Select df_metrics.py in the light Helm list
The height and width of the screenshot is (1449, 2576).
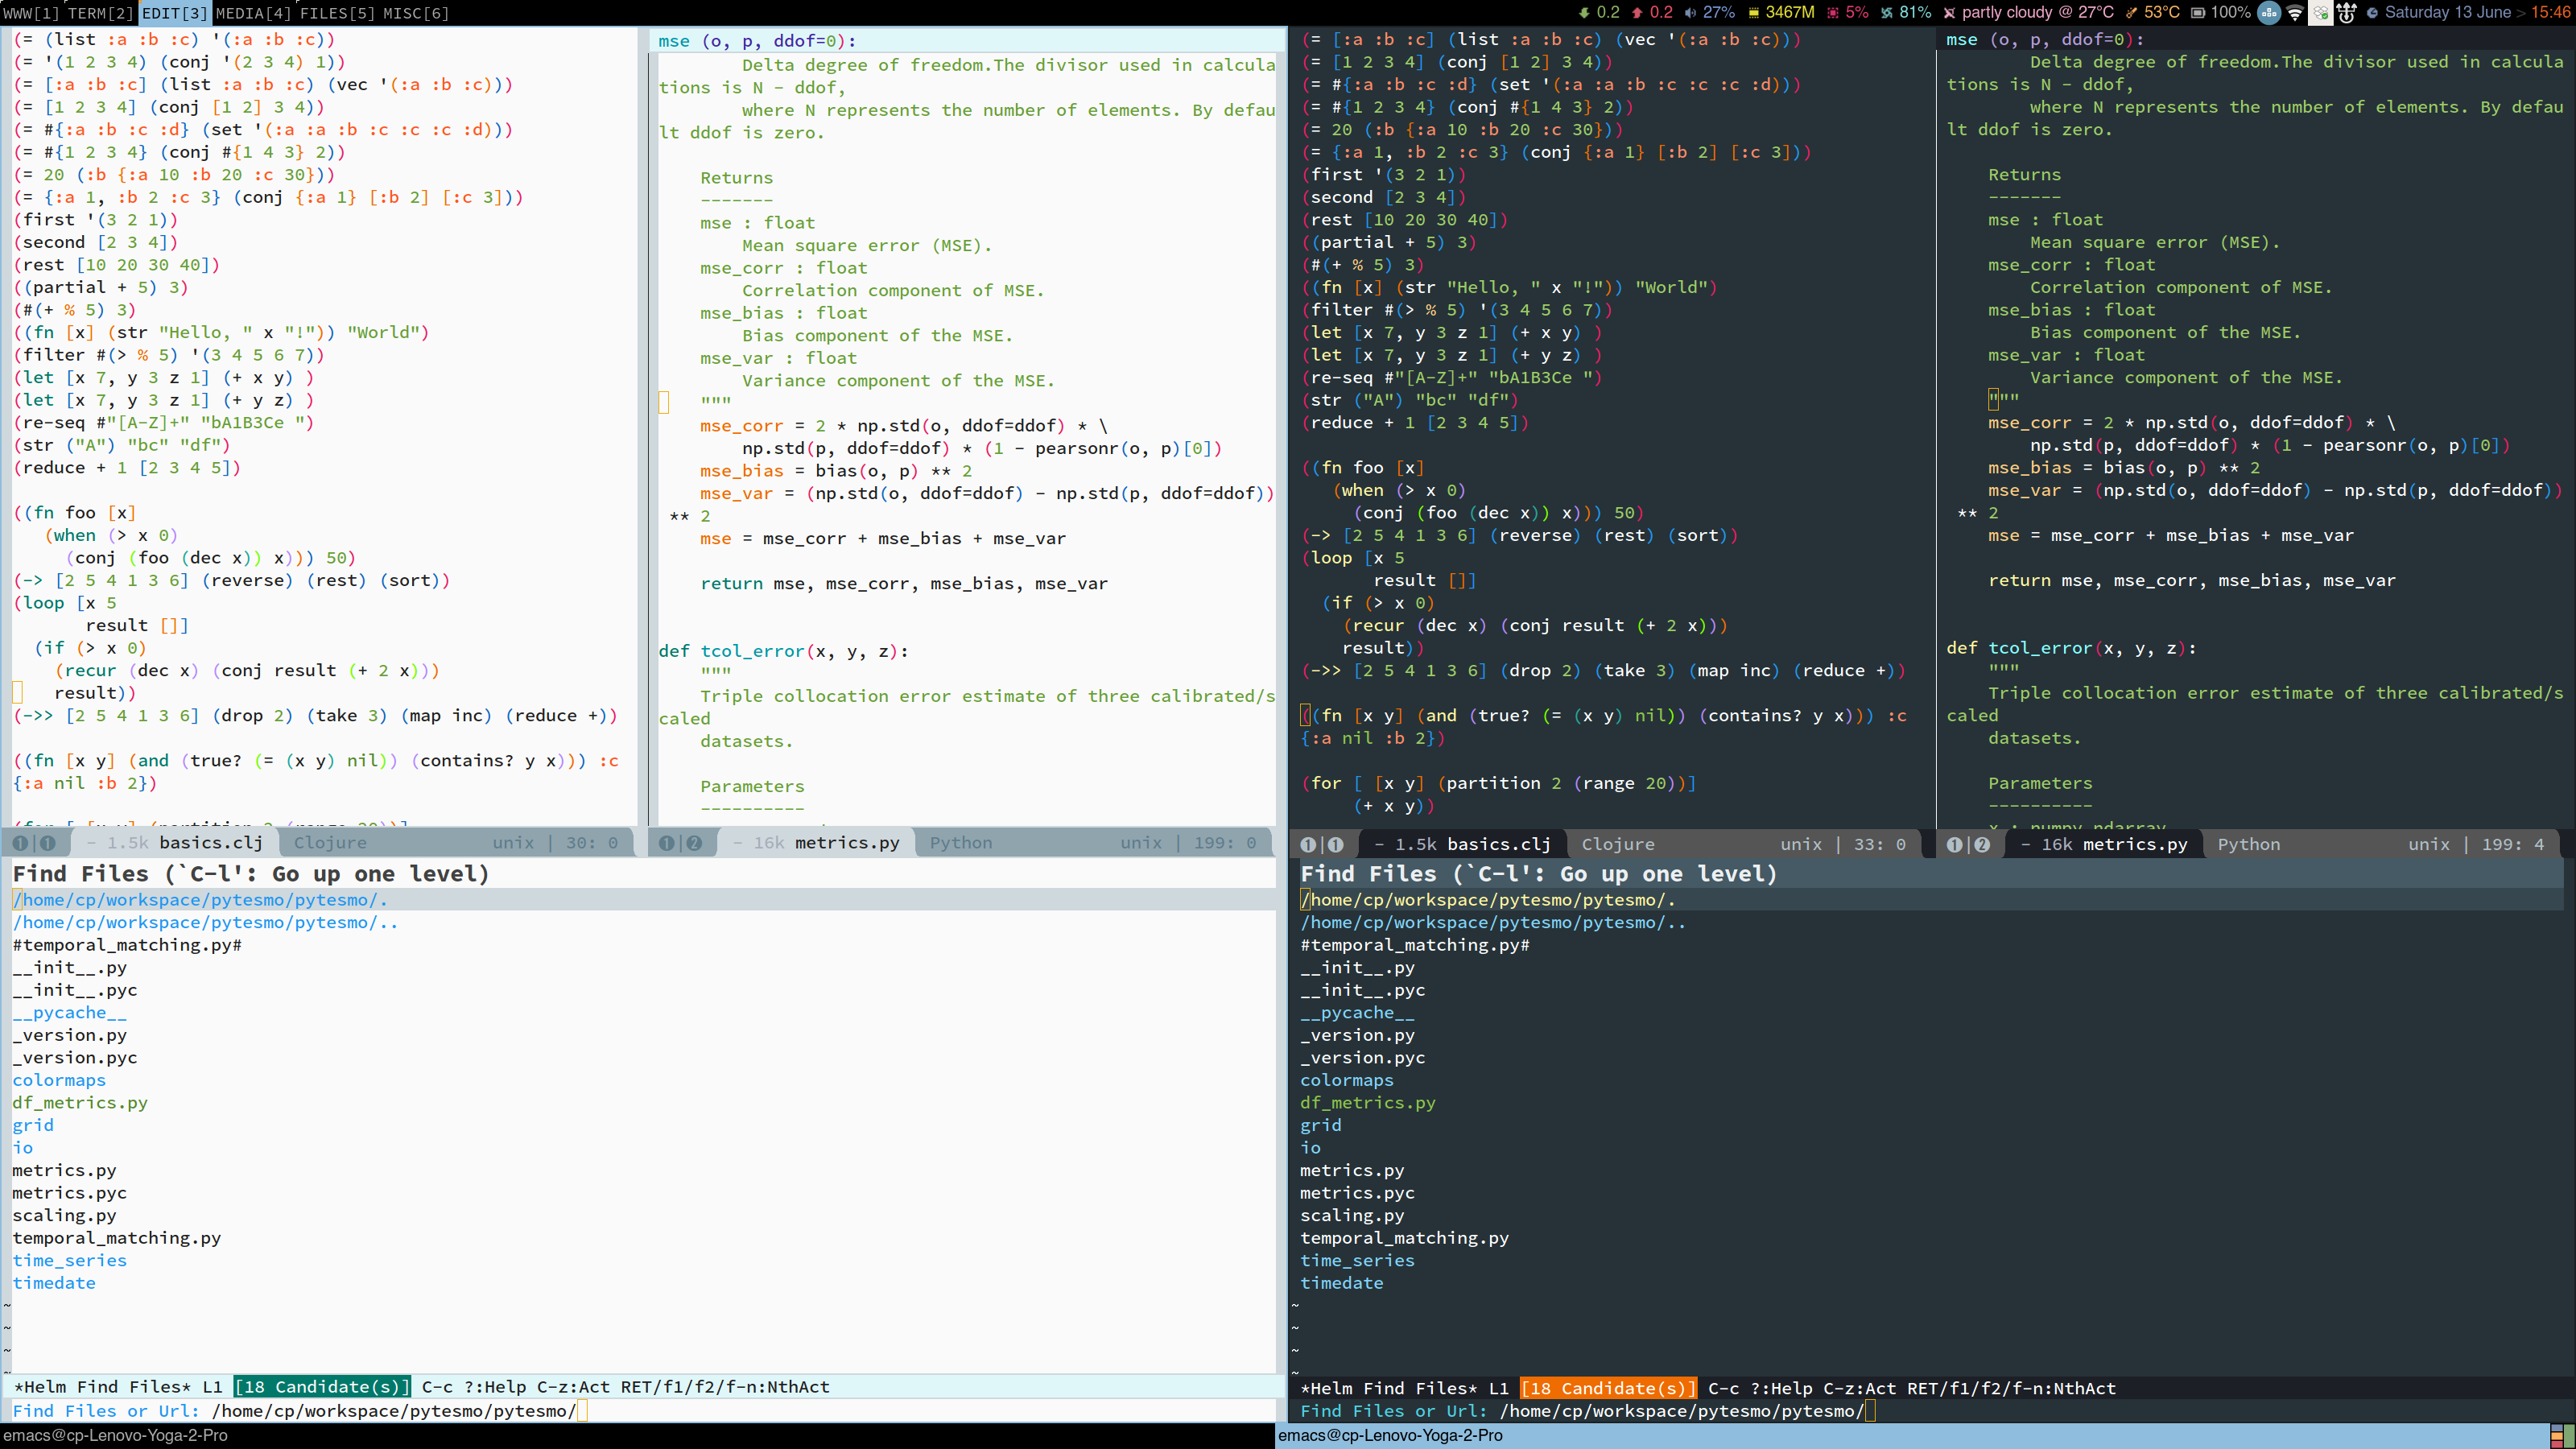(x=80, y=1102)
